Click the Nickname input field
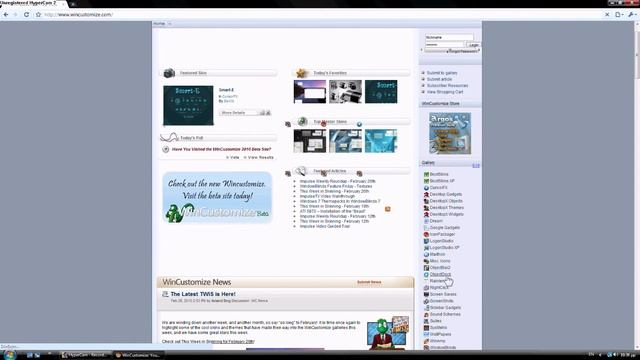 tap(449, 37)
